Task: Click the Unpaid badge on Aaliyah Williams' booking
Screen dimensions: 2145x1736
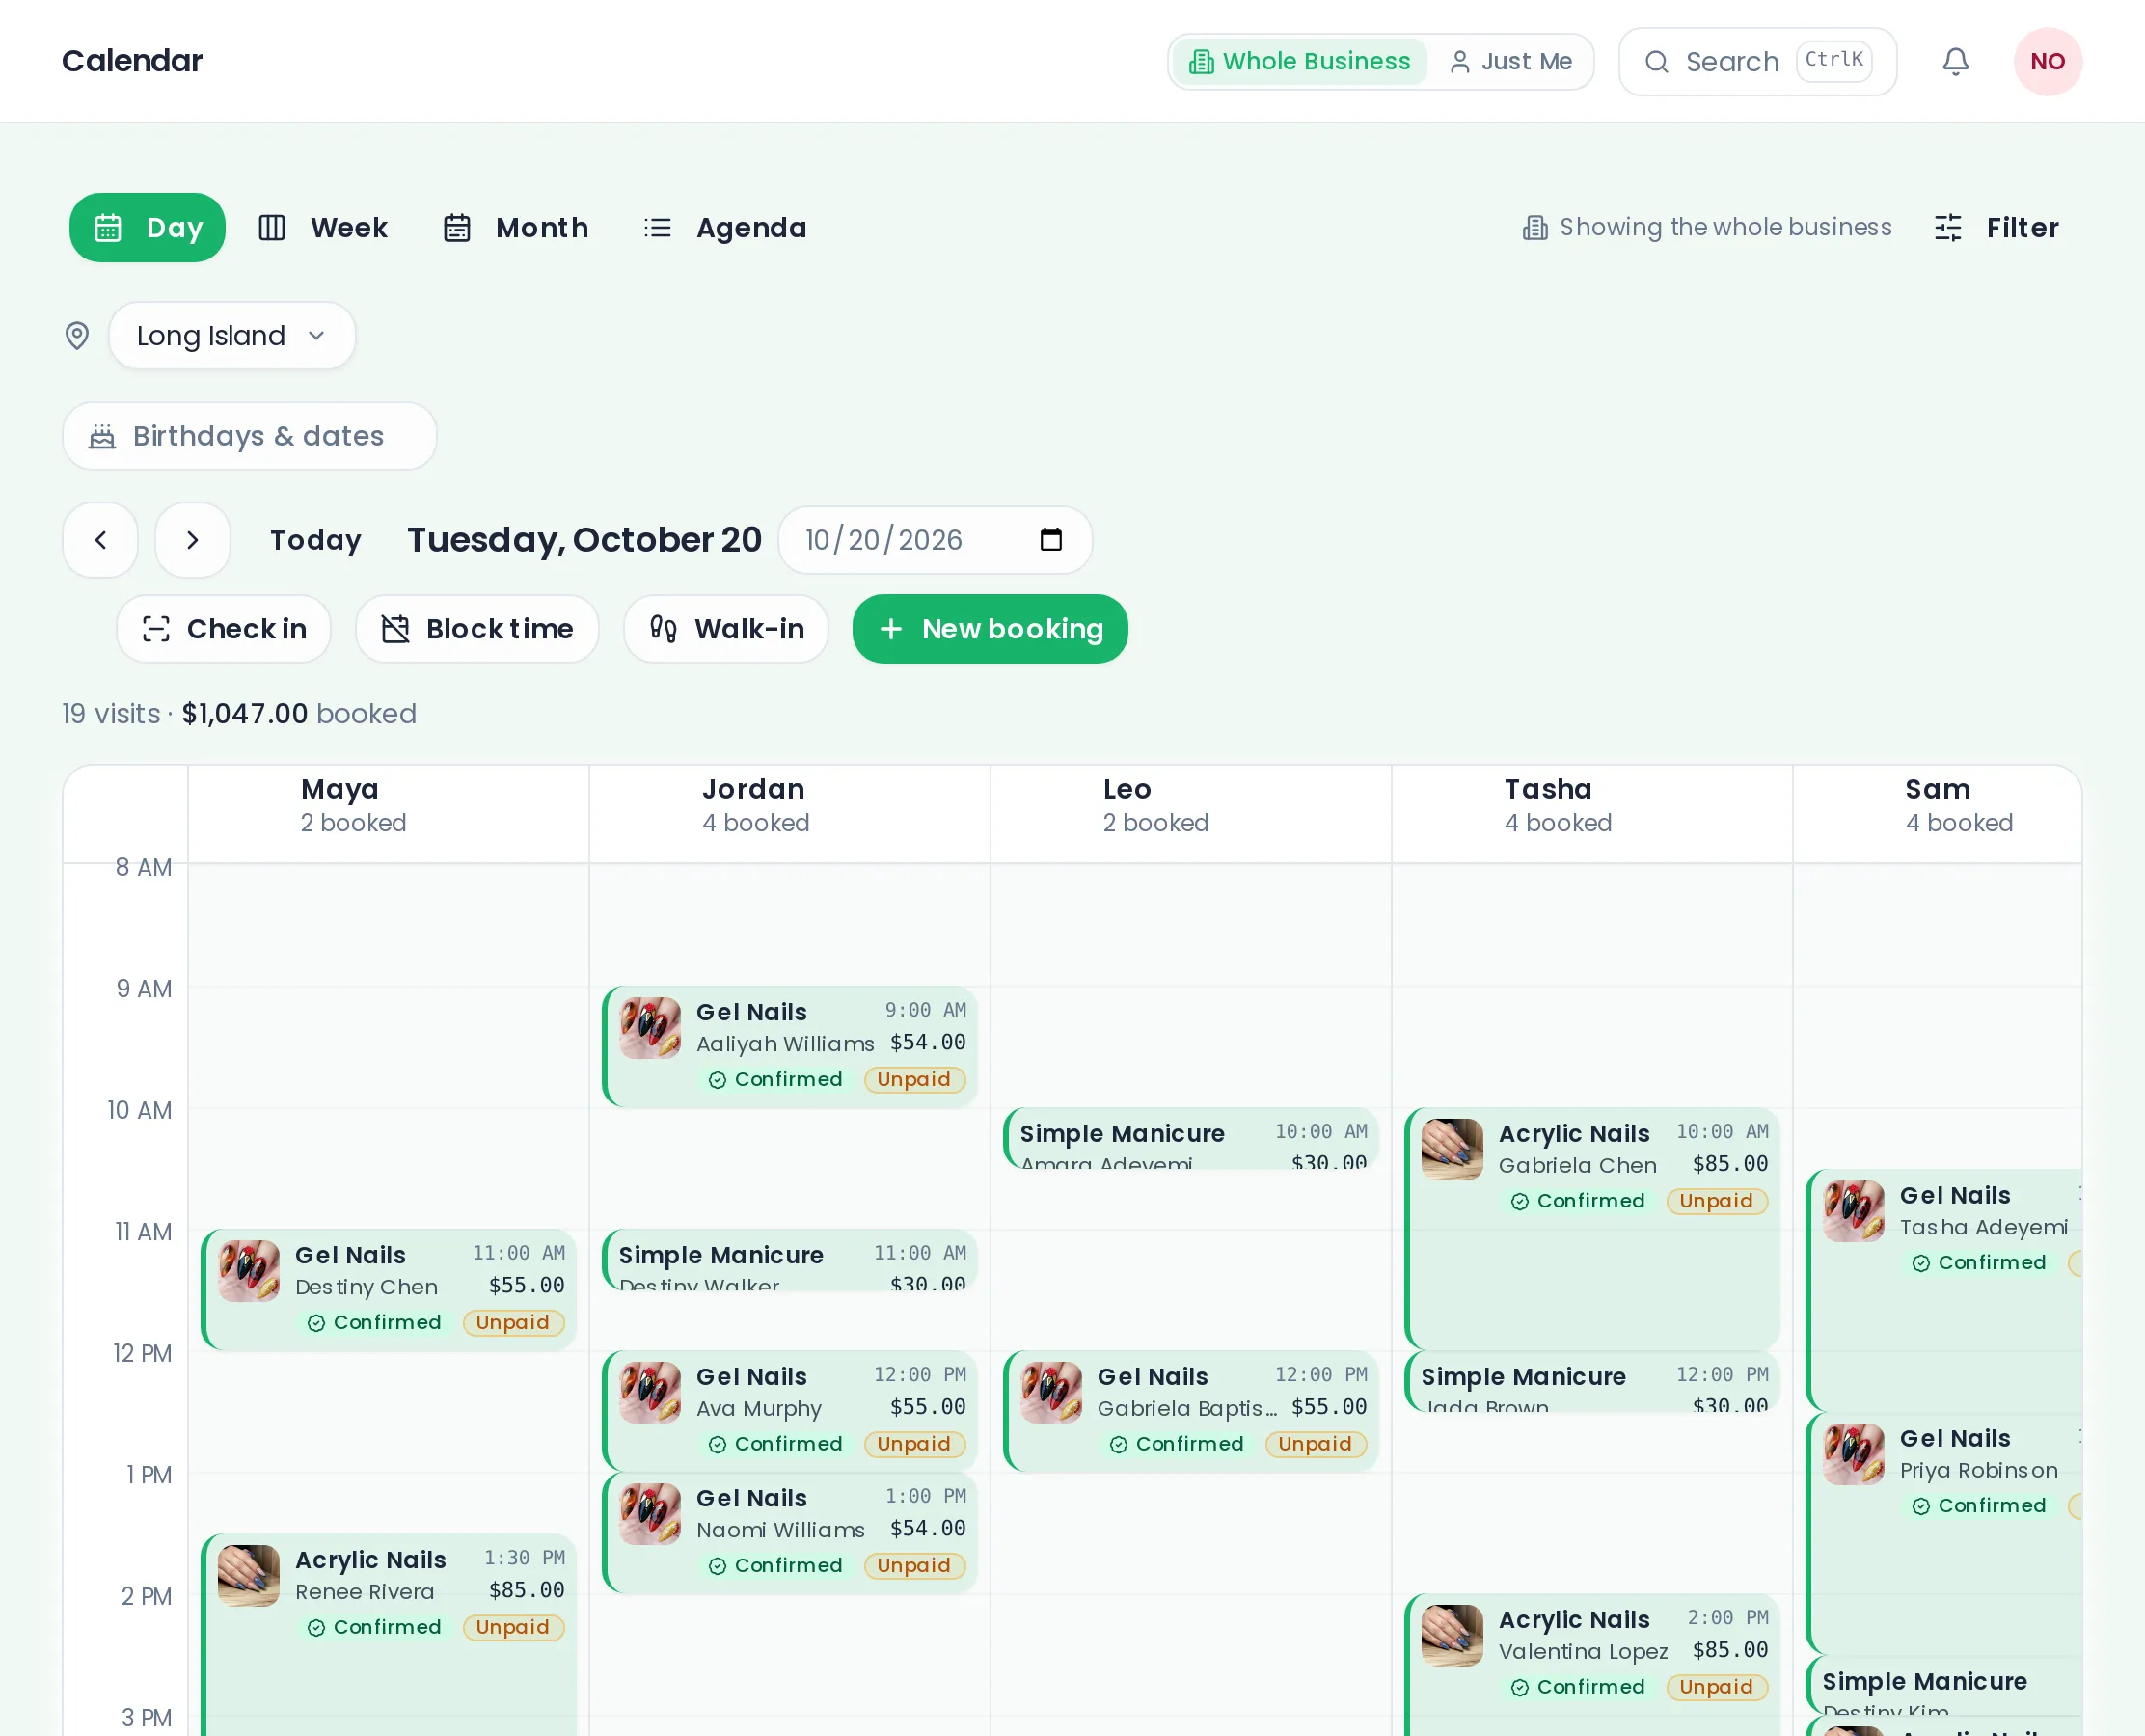Action: [x=914, y=1080]
